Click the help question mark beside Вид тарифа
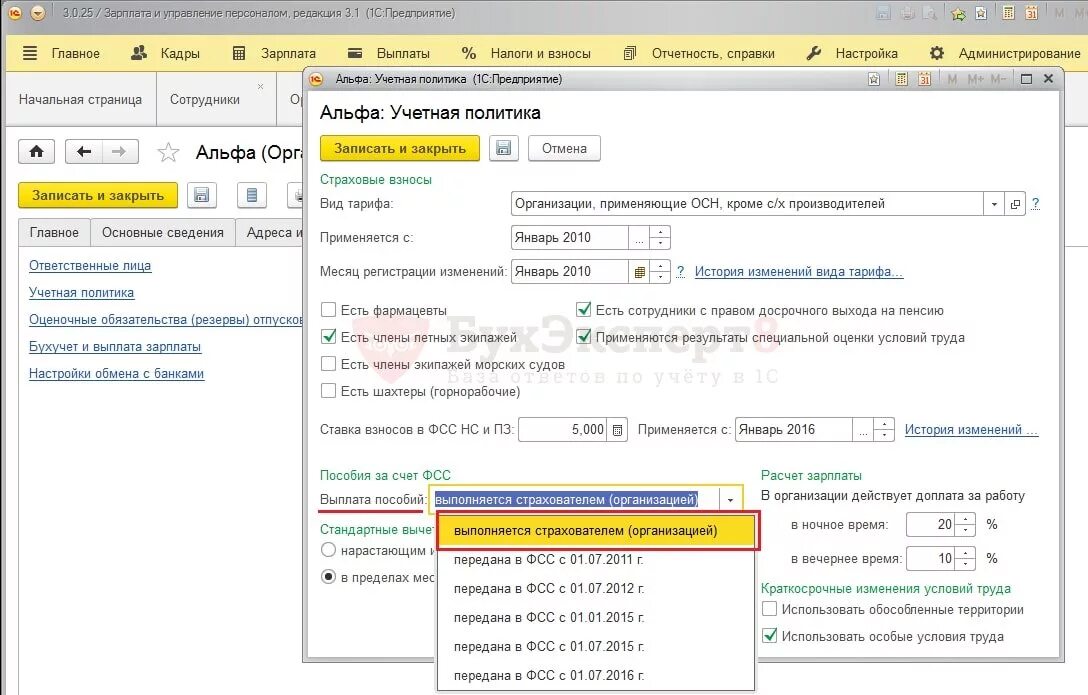Viewport: 1088px width, 695px height. coord(1035,203)
